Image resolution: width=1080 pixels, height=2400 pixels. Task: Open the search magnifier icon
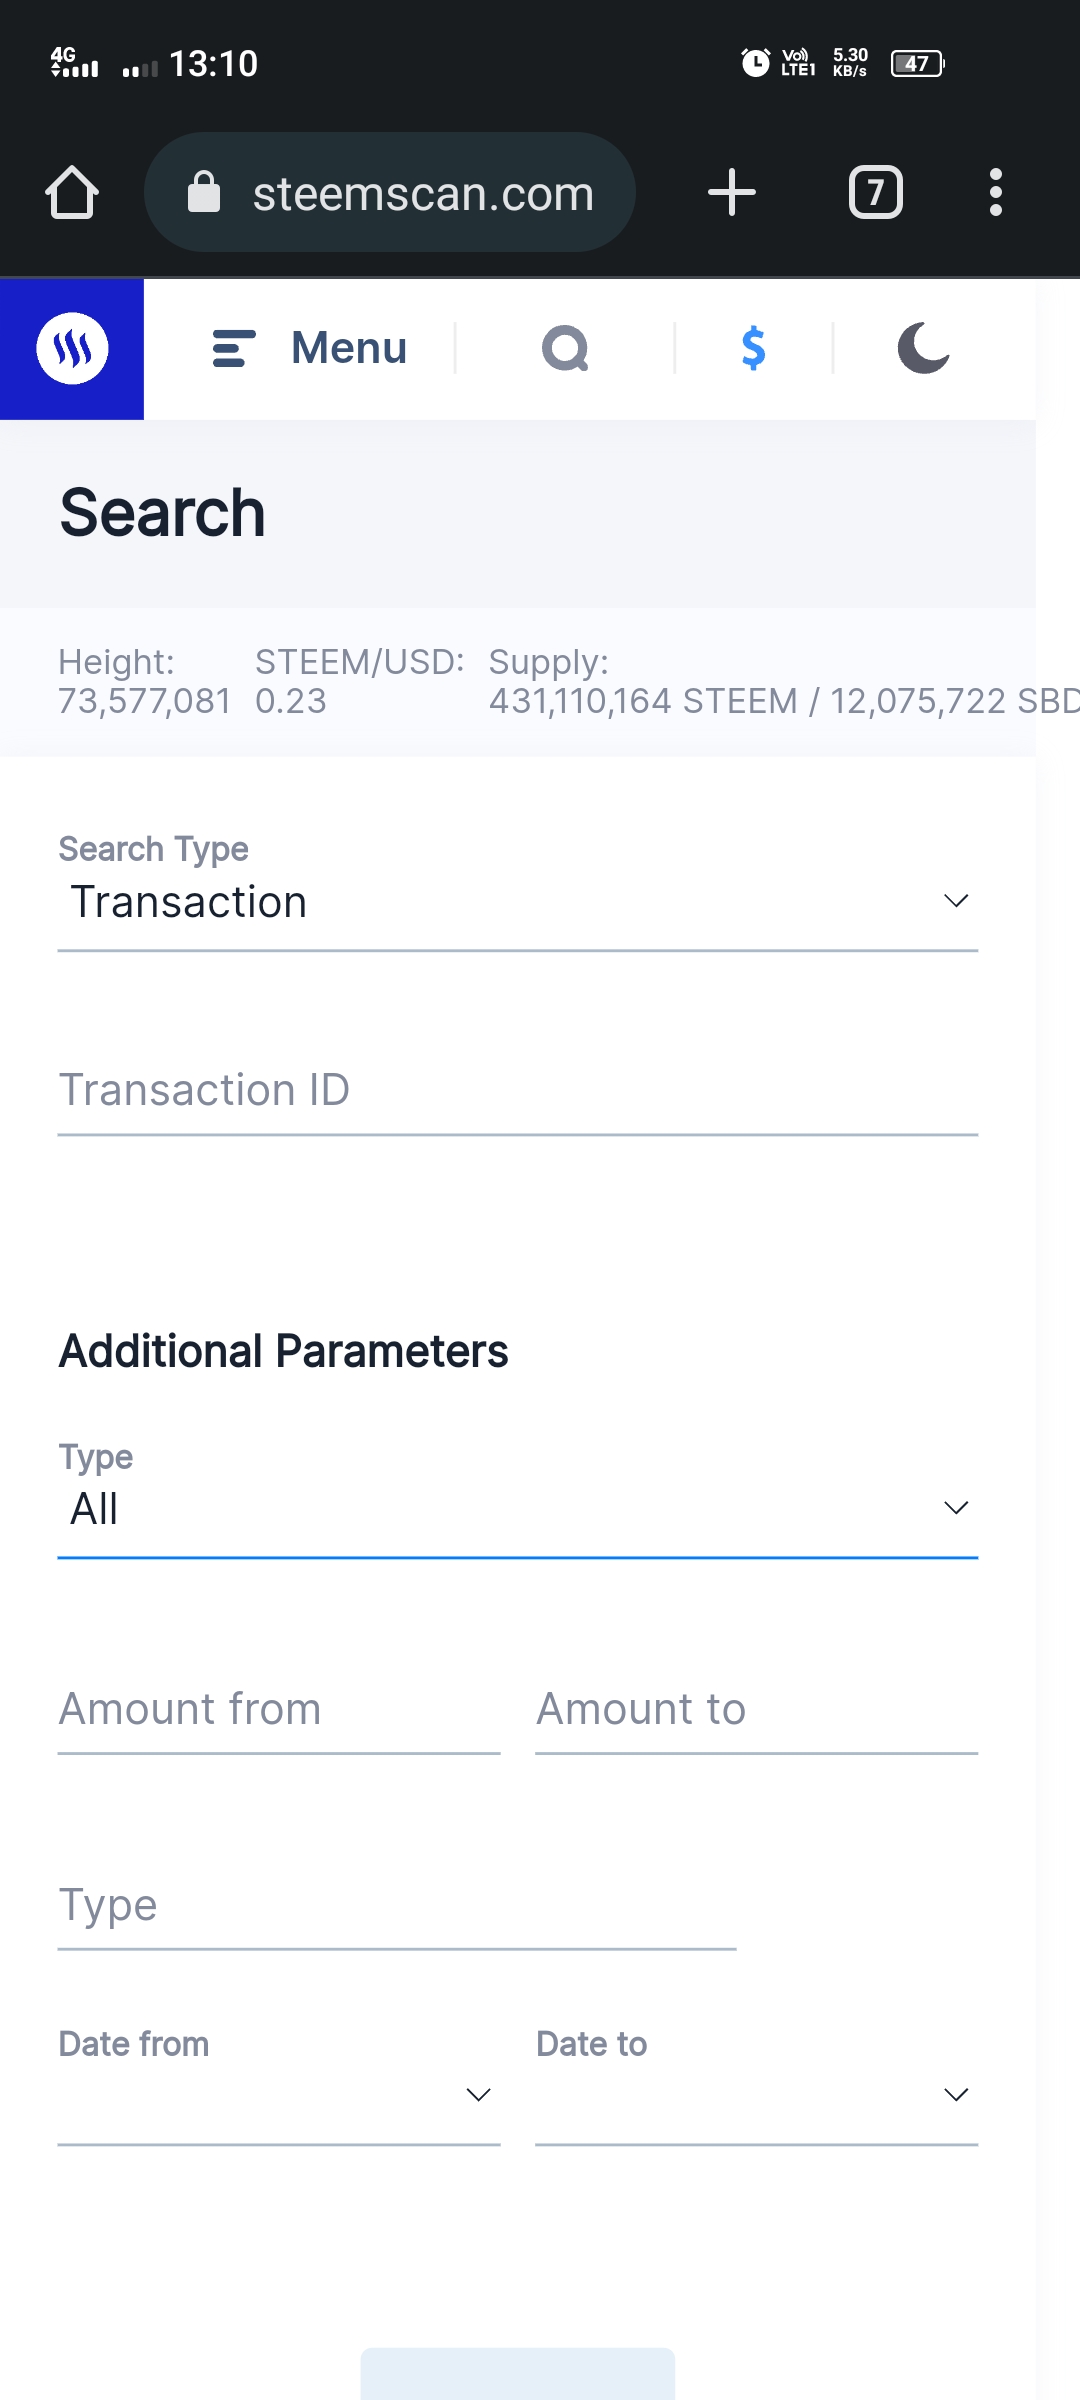point(565,348)
